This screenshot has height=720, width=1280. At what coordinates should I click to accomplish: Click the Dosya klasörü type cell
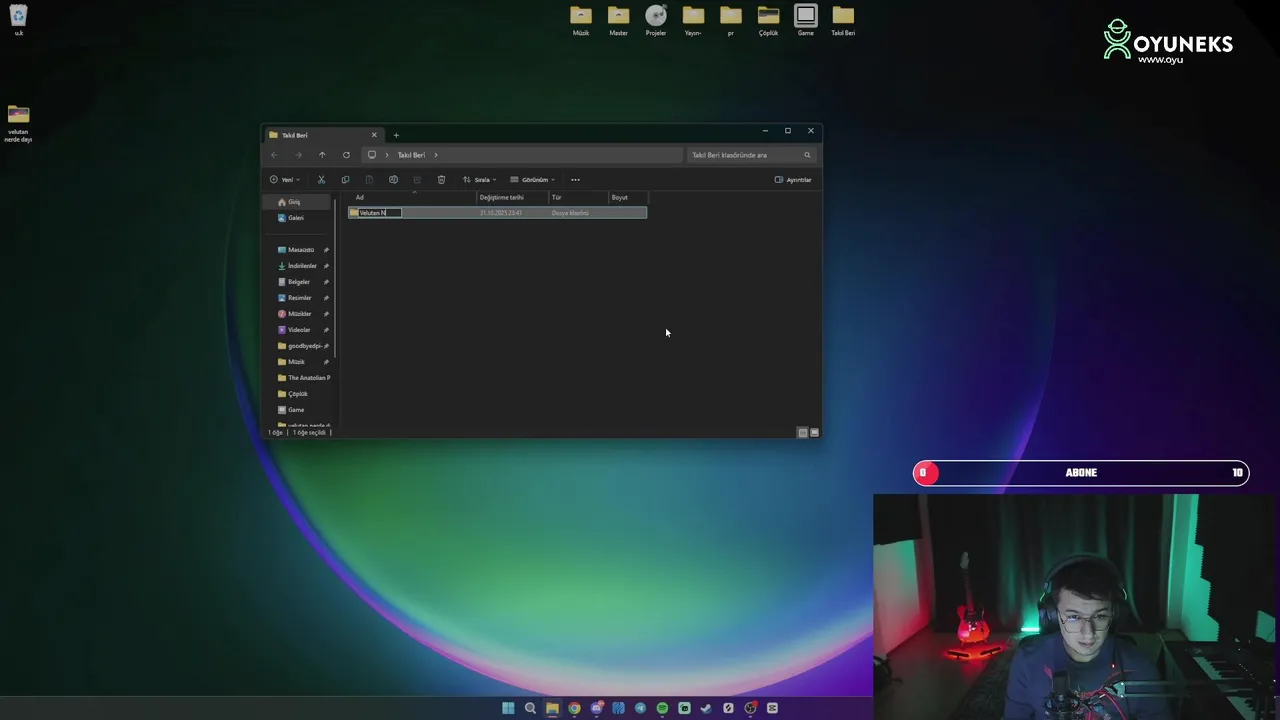[570, 213]
